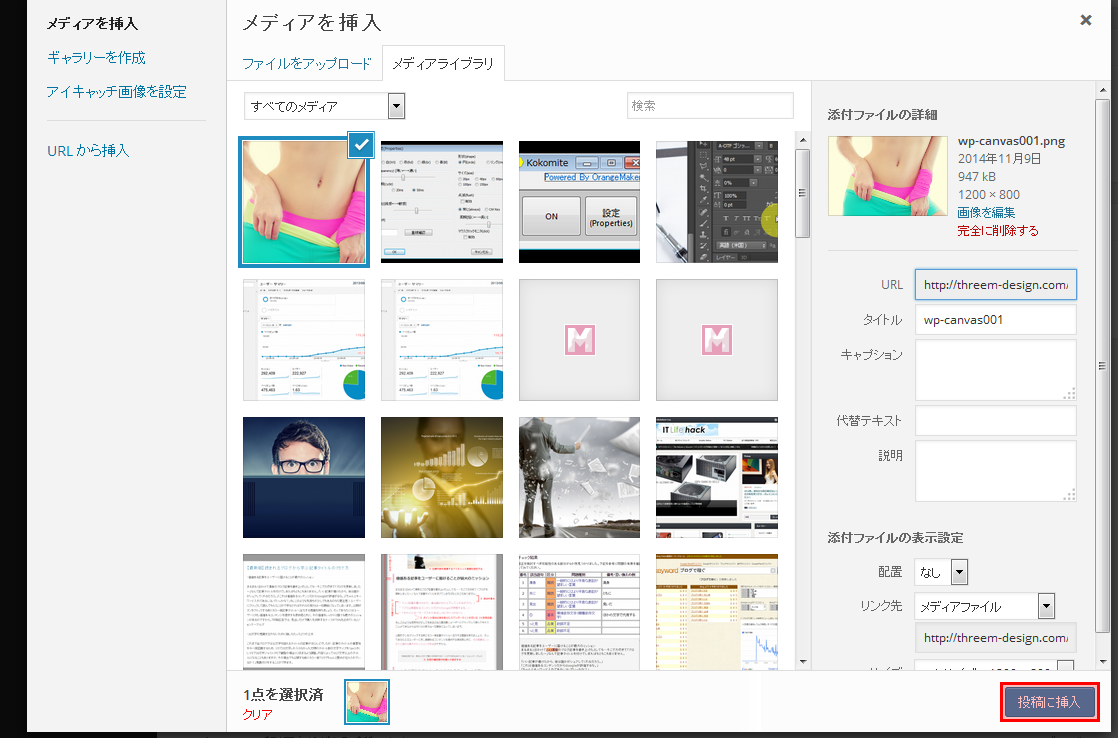
Task: Click the 画像を編集 link
Action: 986,212
